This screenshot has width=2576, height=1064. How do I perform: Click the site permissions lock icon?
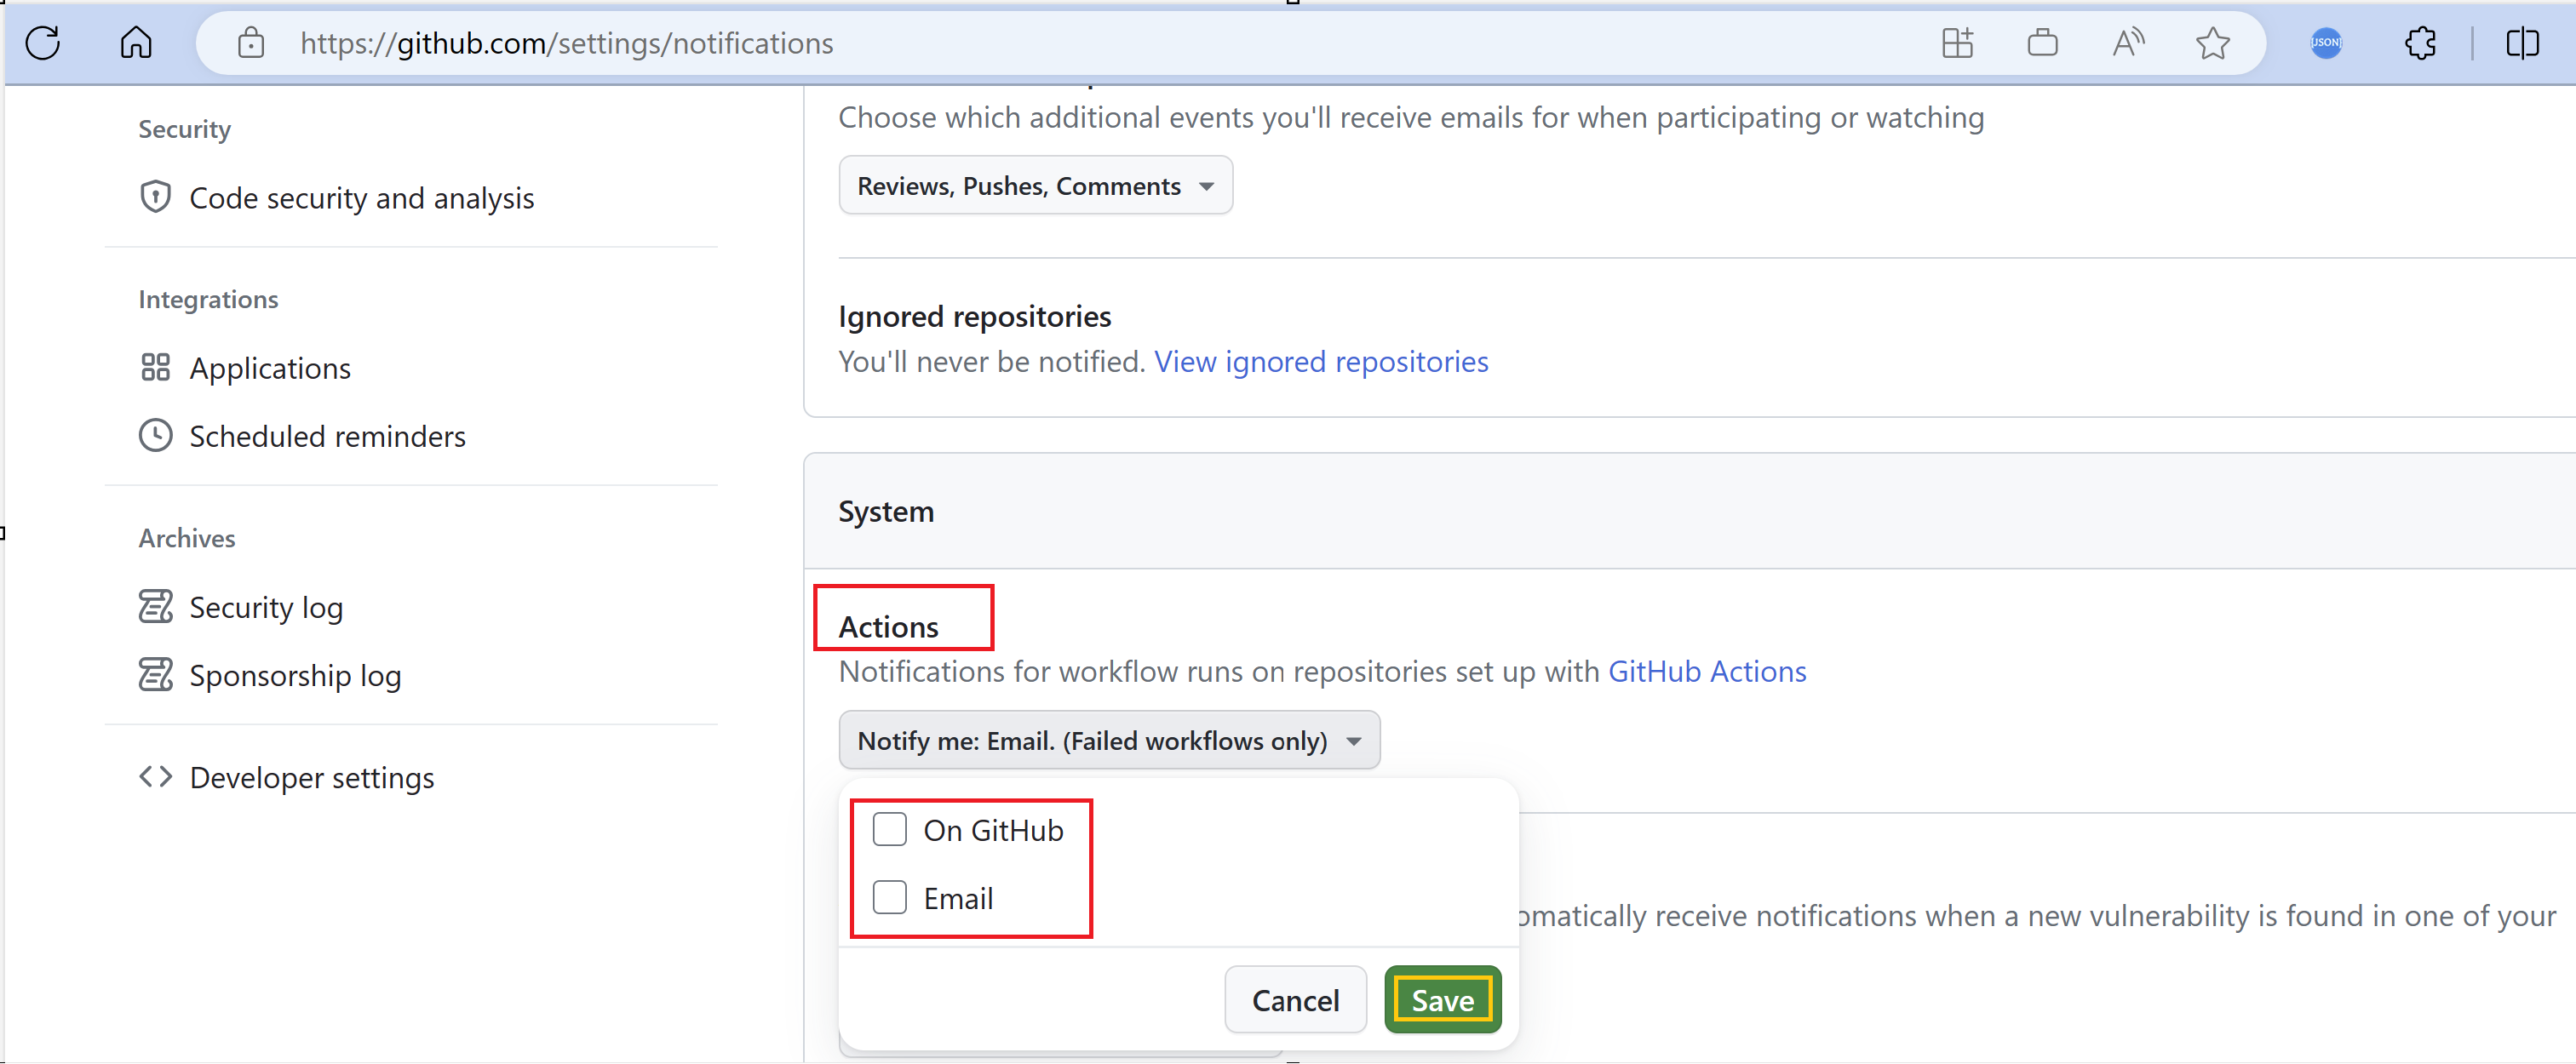251,43
